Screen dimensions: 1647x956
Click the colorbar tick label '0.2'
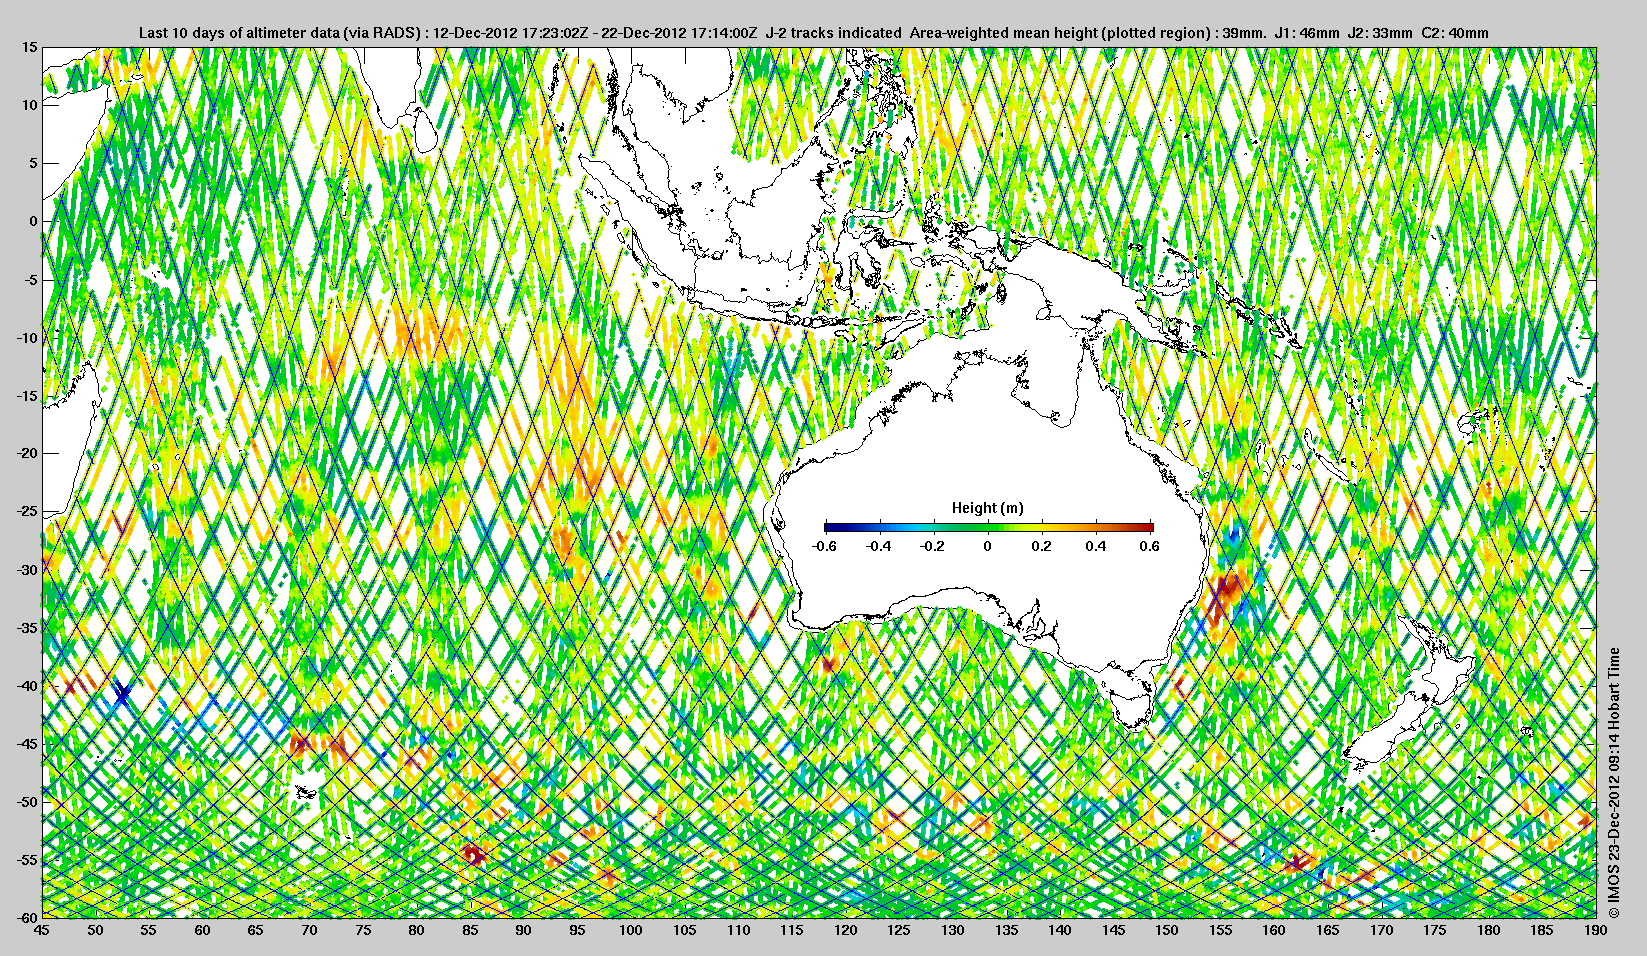(x=1043, y=546)
